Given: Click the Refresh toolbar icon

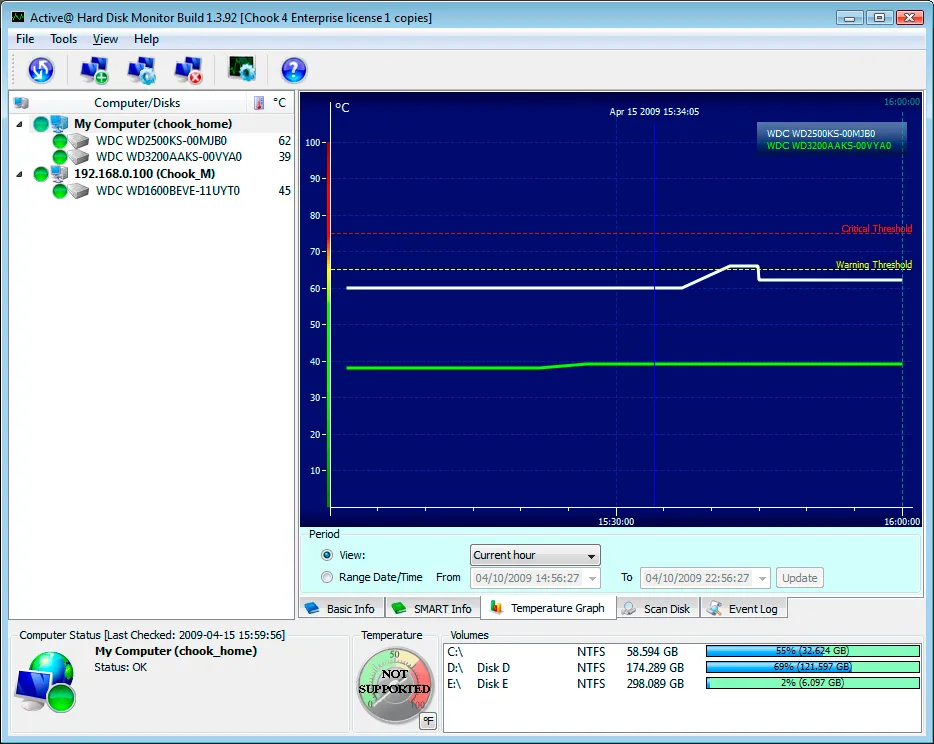Looking at the screenshot, I should pyautogui.click(x=40, y=70).
